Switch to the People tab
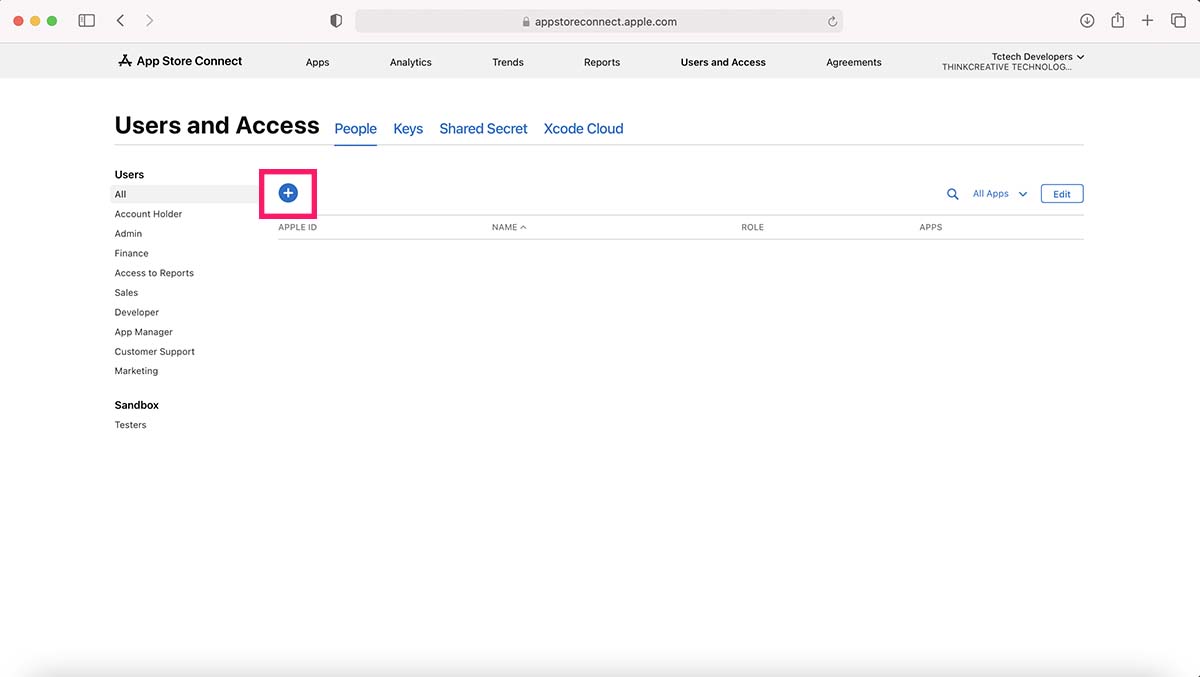Viewport: 1200px width, 677px height. (x=355, y=129)
